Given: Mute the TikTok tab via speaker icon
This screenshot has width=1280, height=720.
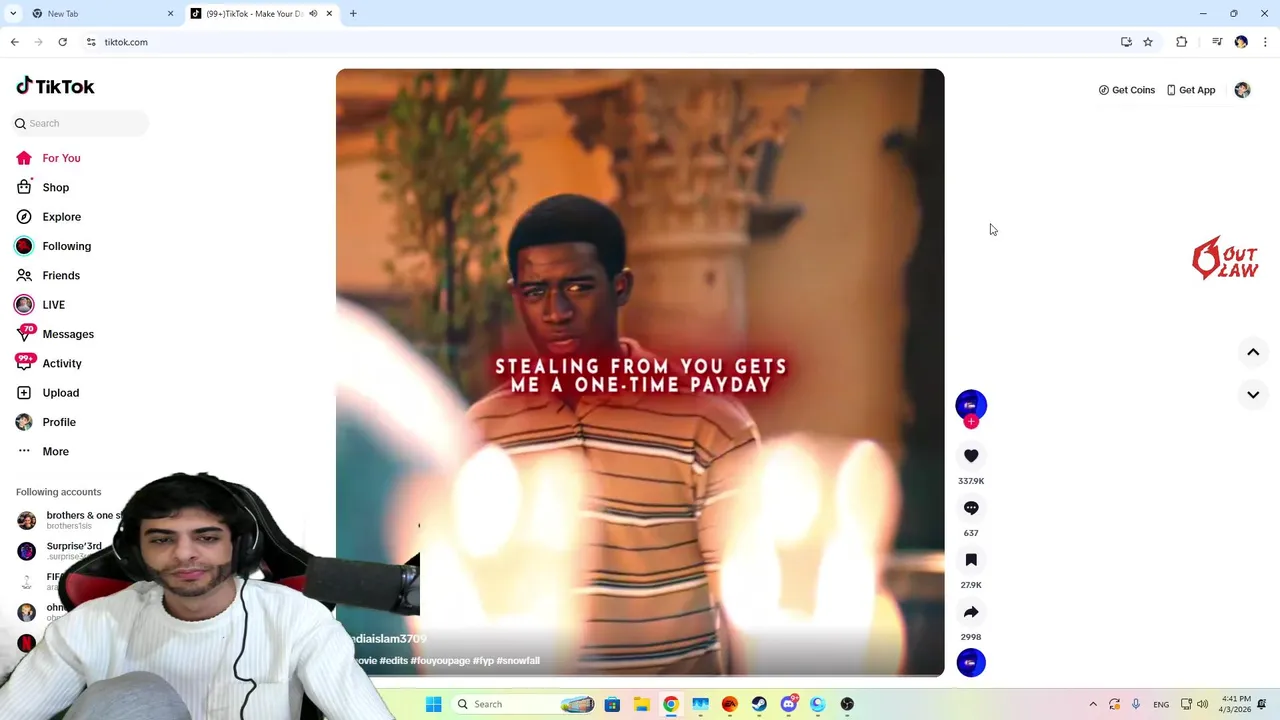Looking at the screenshot, I should point(313,14).
